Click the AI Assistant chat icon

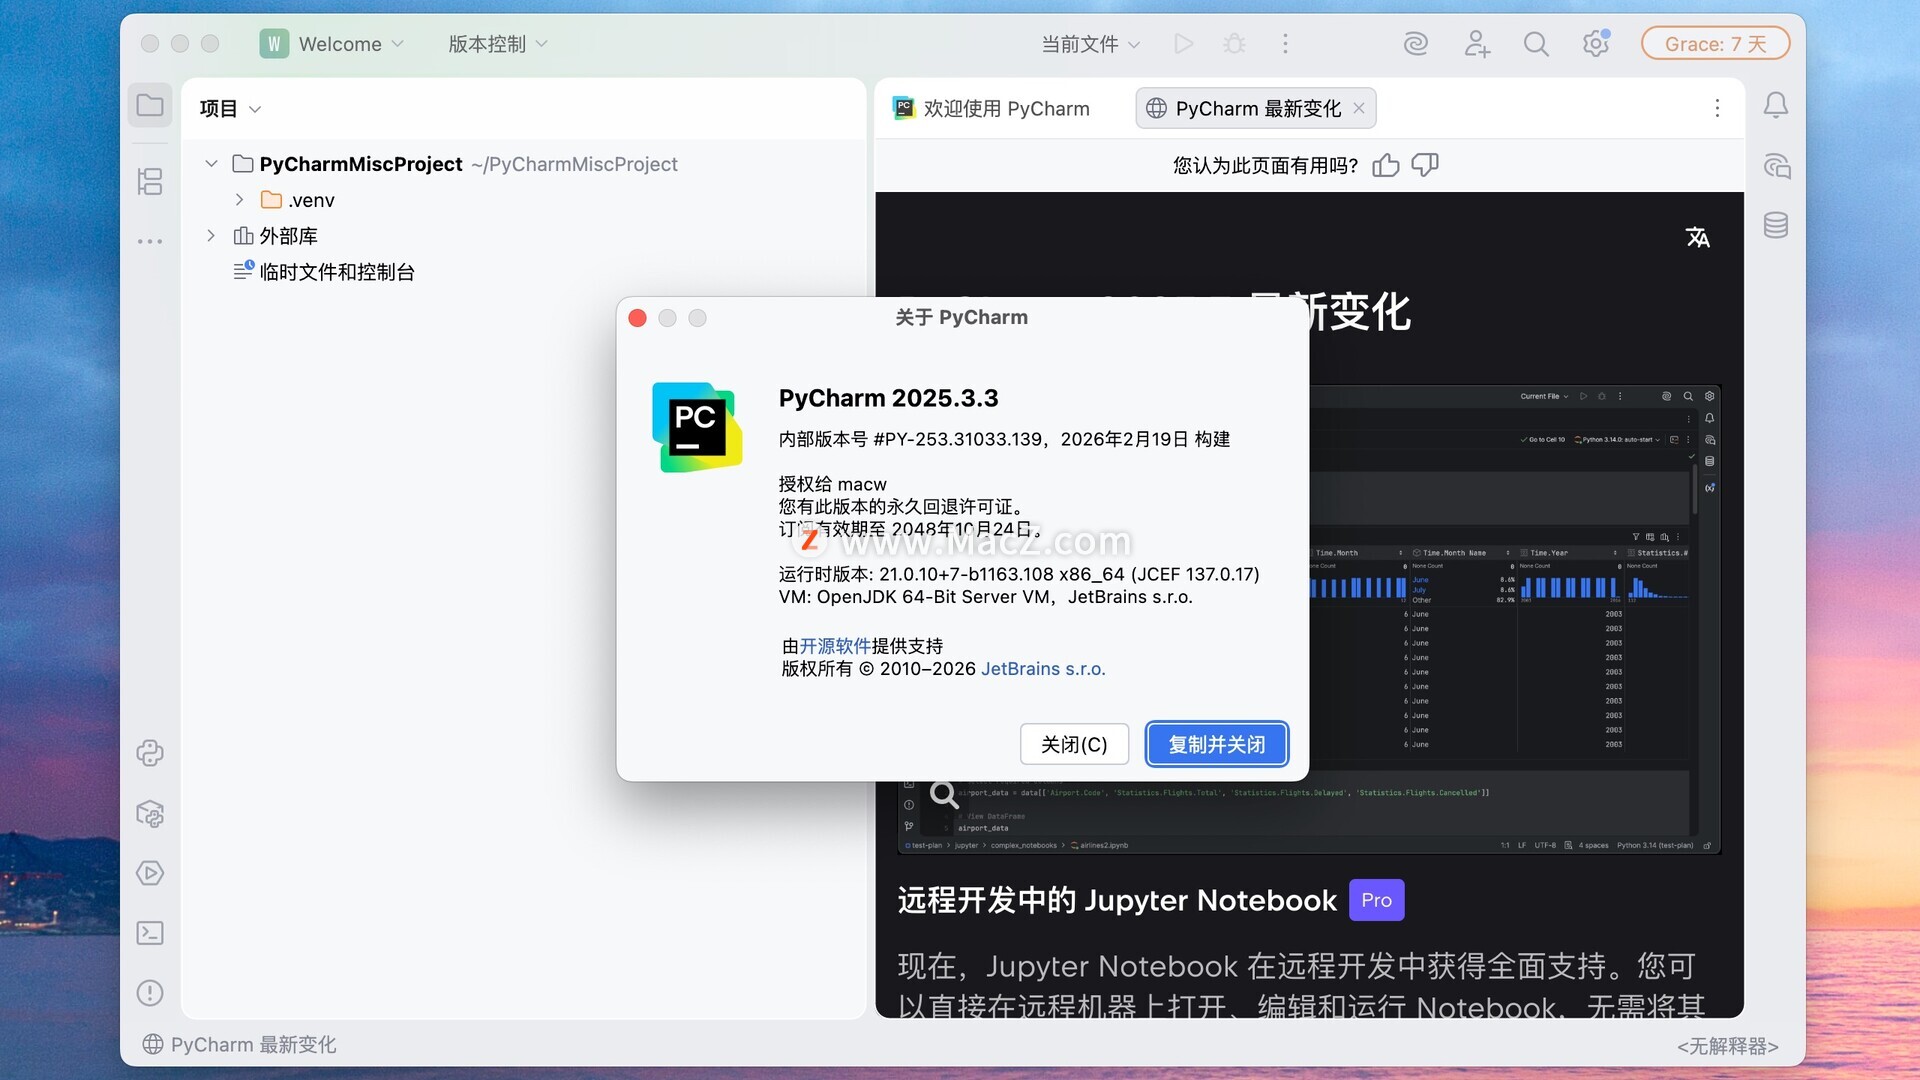[x=1776, y=166]
